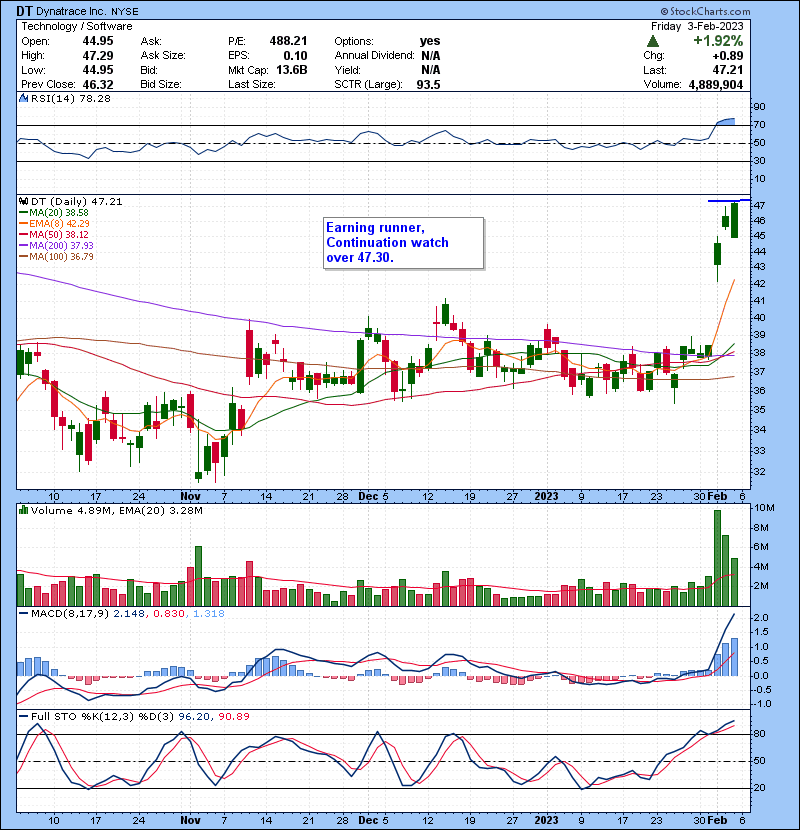The image size is (800, 830).
Task: Click the 'Earning runner' annotation text box
Action: click(x=403, y=243)
